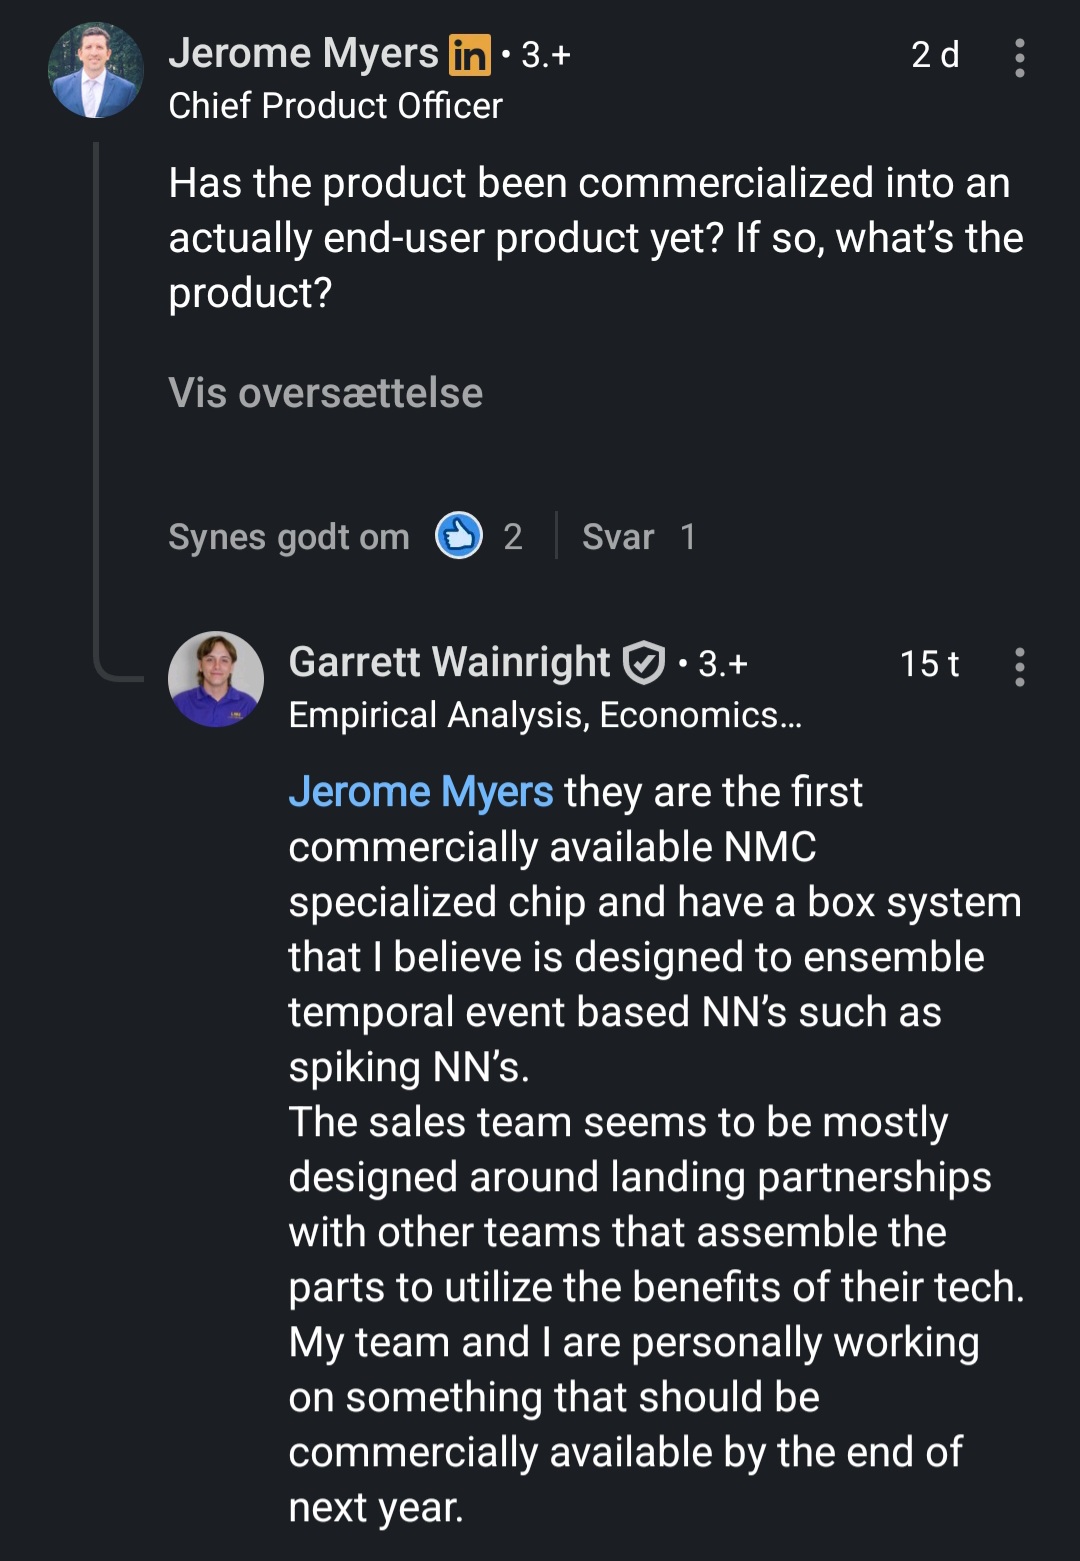
Task: Like the comment with "Synes godt om"
Action: coord(288,537)
